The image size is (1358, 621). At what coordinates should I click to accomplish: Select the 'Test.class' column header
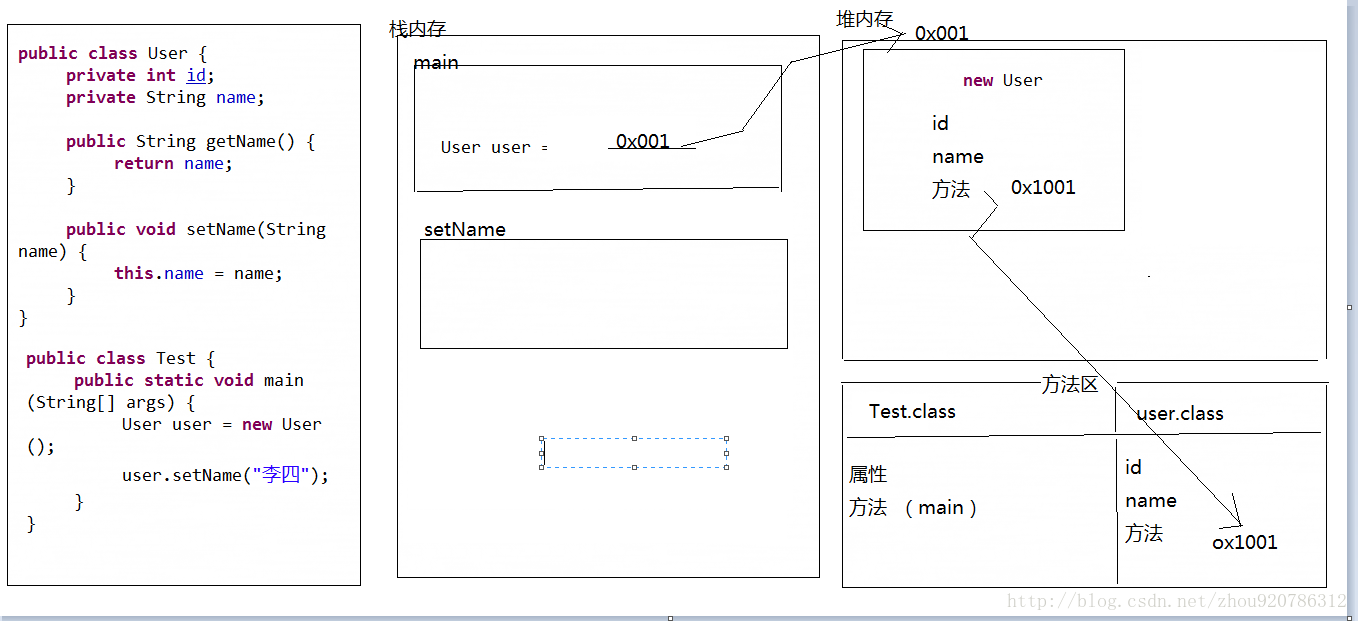click(x=912, y=412)
